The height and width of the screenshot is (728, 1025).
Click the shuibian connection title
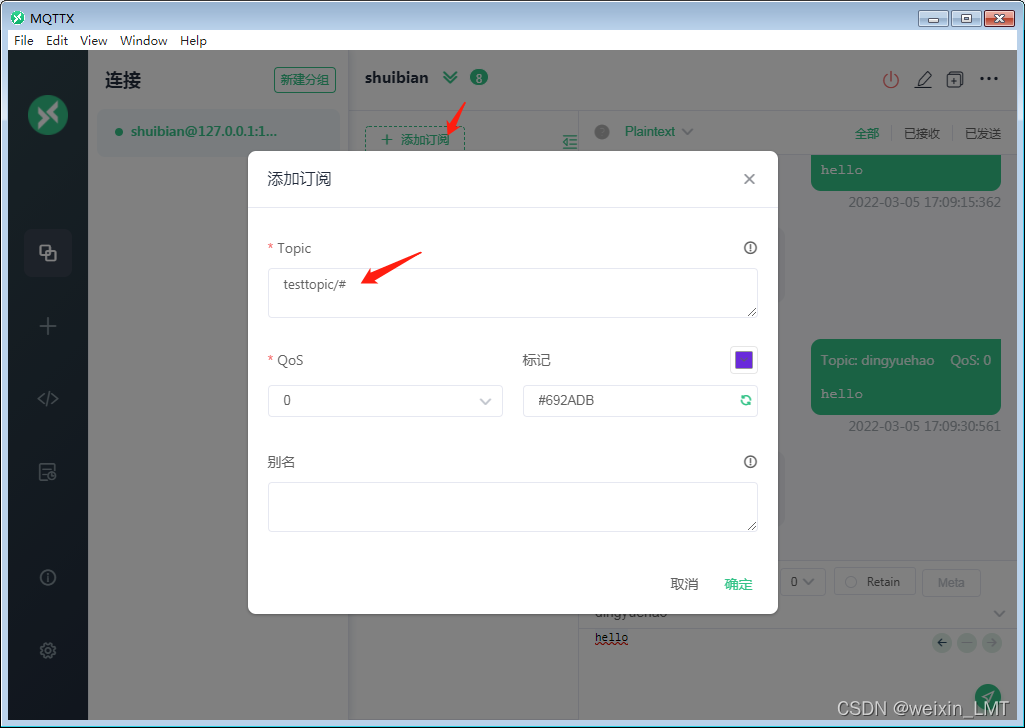(396, 78)
